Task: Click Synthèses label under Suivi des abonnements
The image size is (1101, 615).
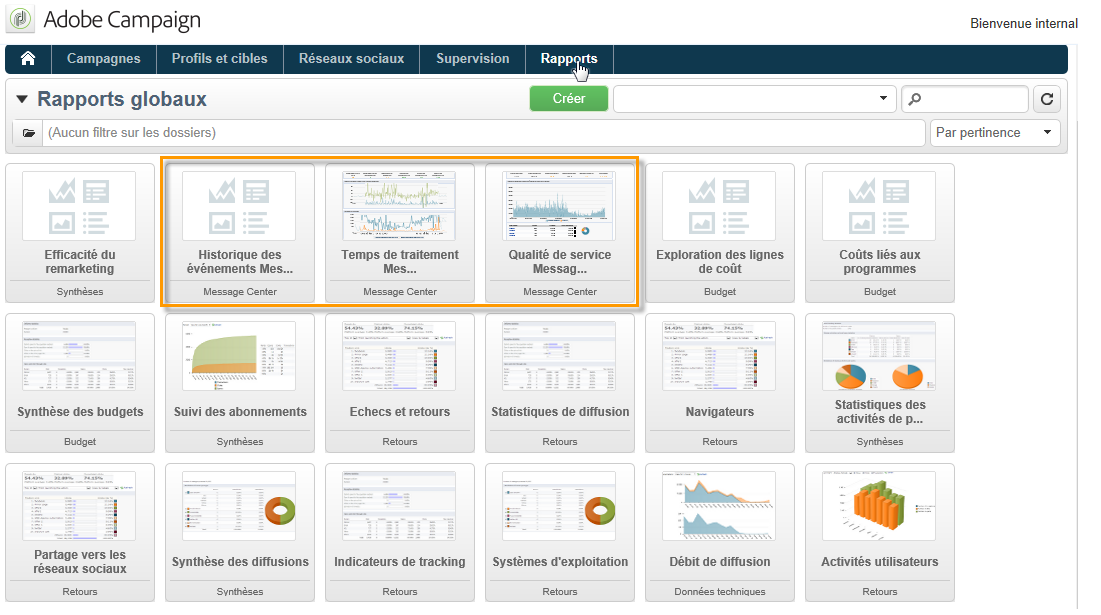Action: (240, 442)
